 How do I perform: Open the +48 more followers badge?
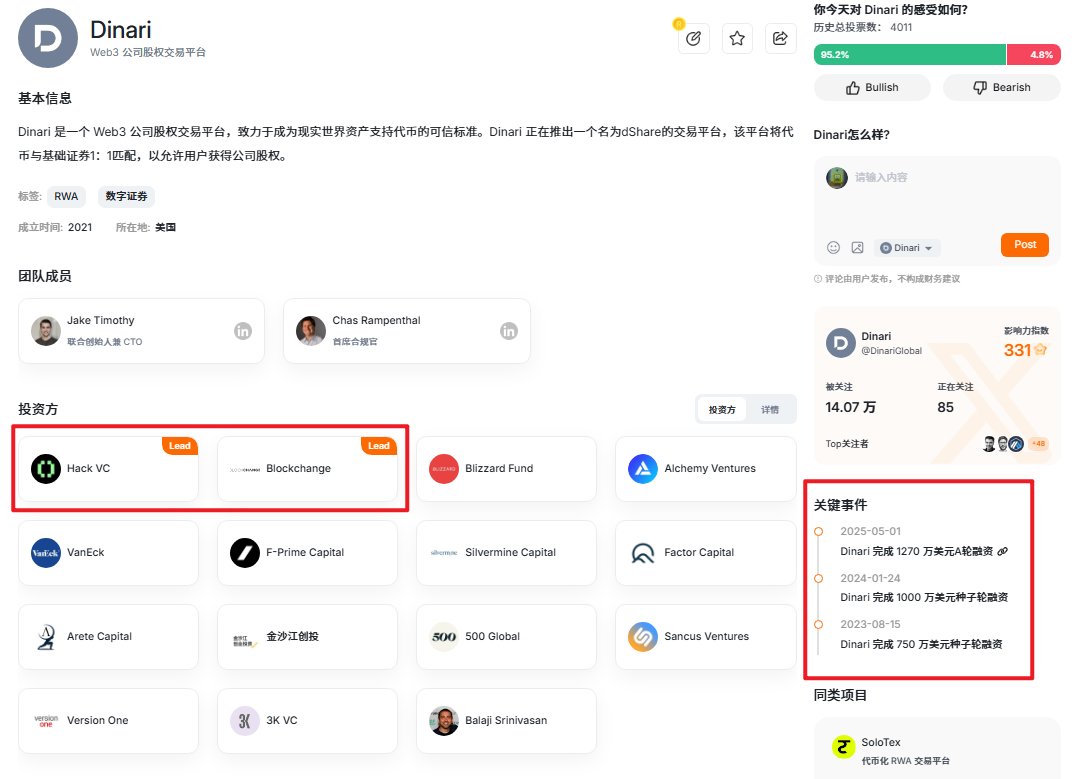(1038, 444)
